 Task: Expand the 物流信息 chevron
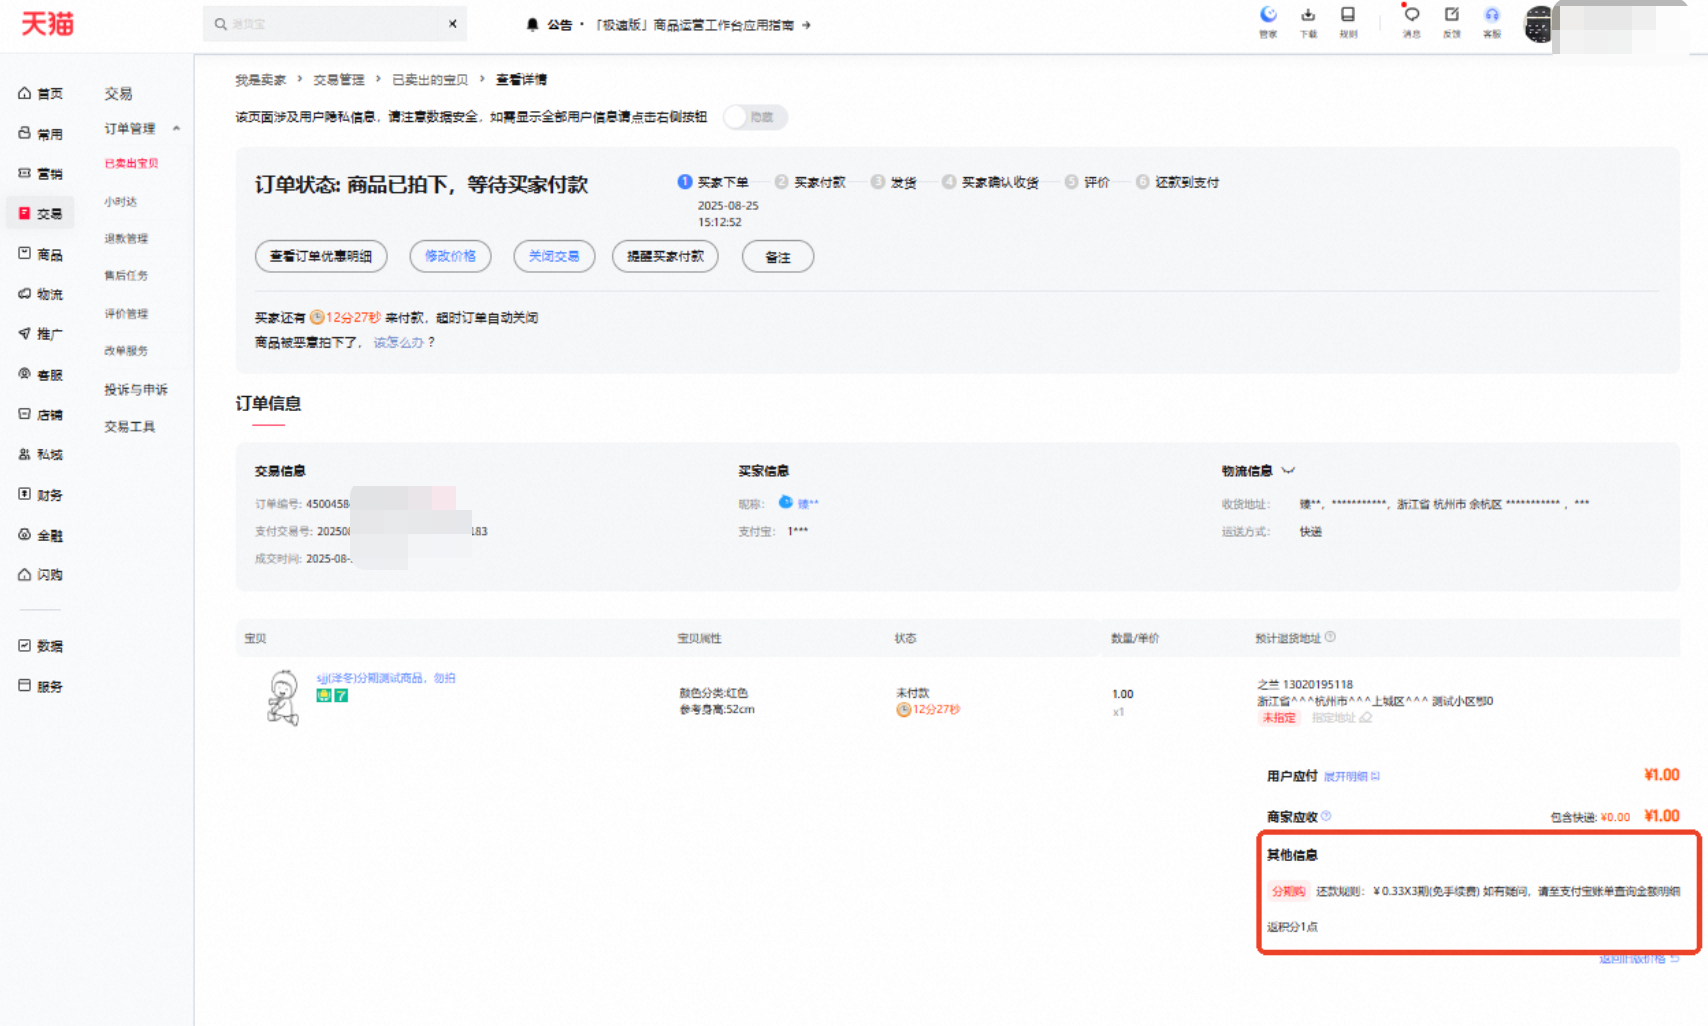(x=1288, y=470)
